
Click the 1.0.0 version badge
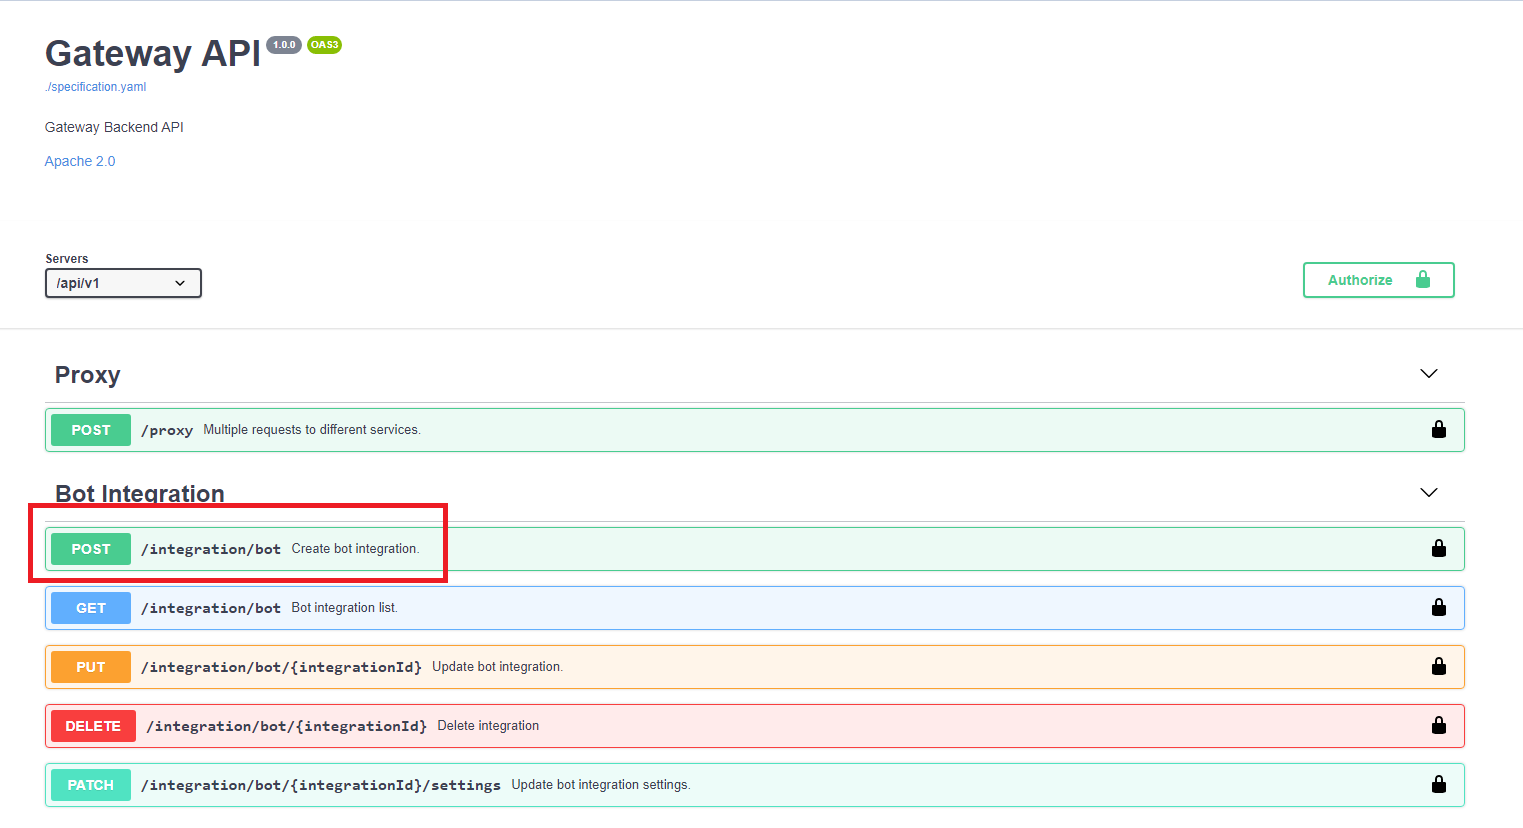(x=284, y=45)
